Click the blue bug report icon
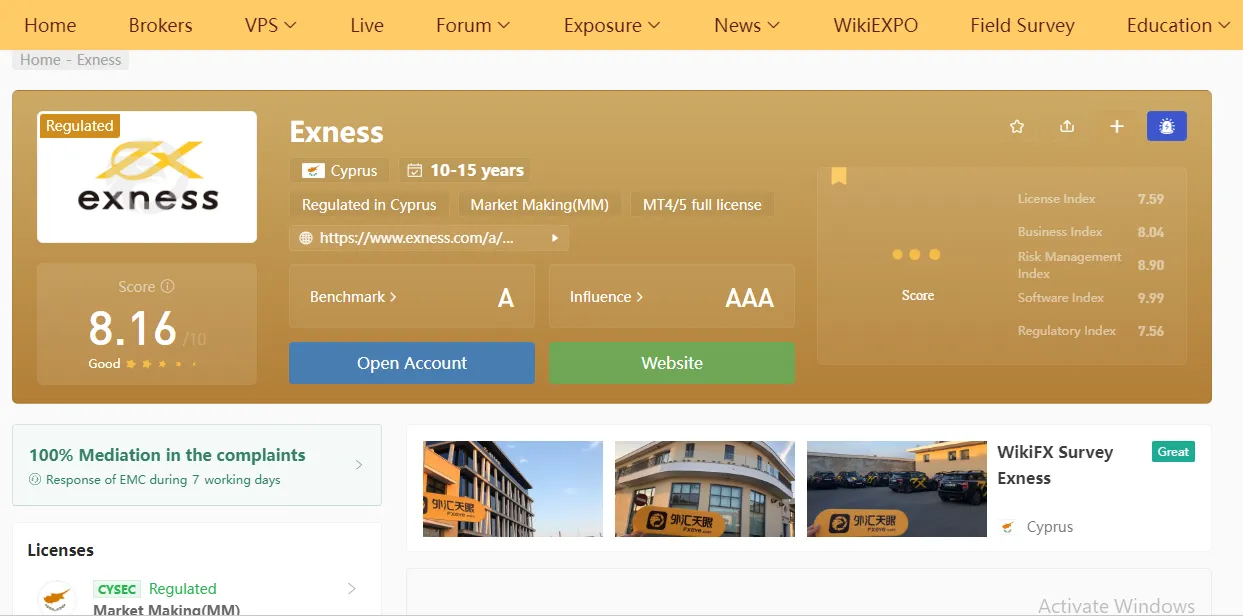 [1167, 126]
